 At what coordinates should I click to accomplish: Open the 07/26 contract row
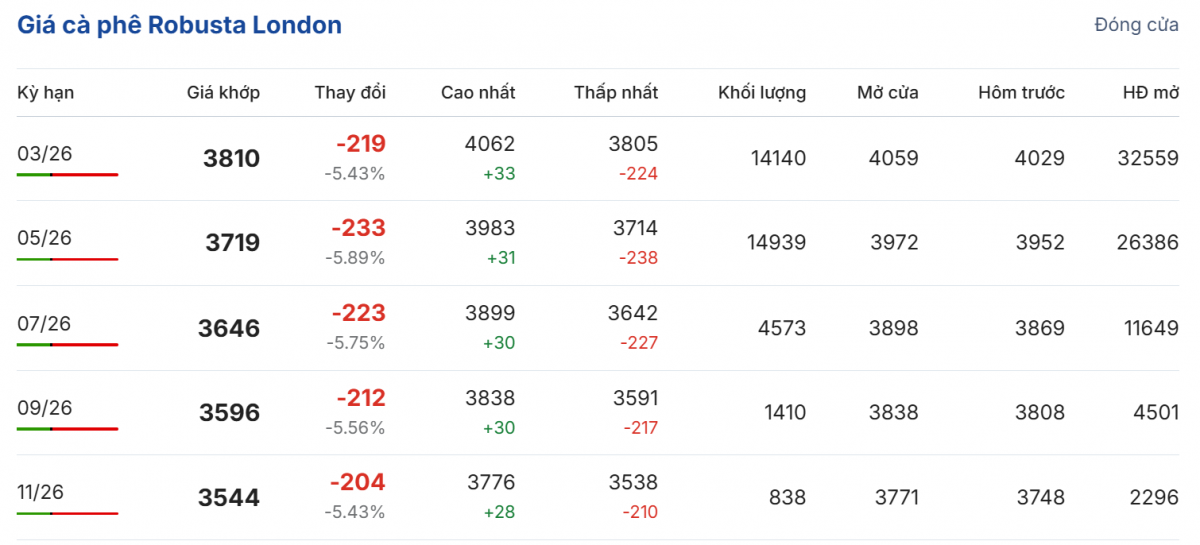(x=45, y=323)
